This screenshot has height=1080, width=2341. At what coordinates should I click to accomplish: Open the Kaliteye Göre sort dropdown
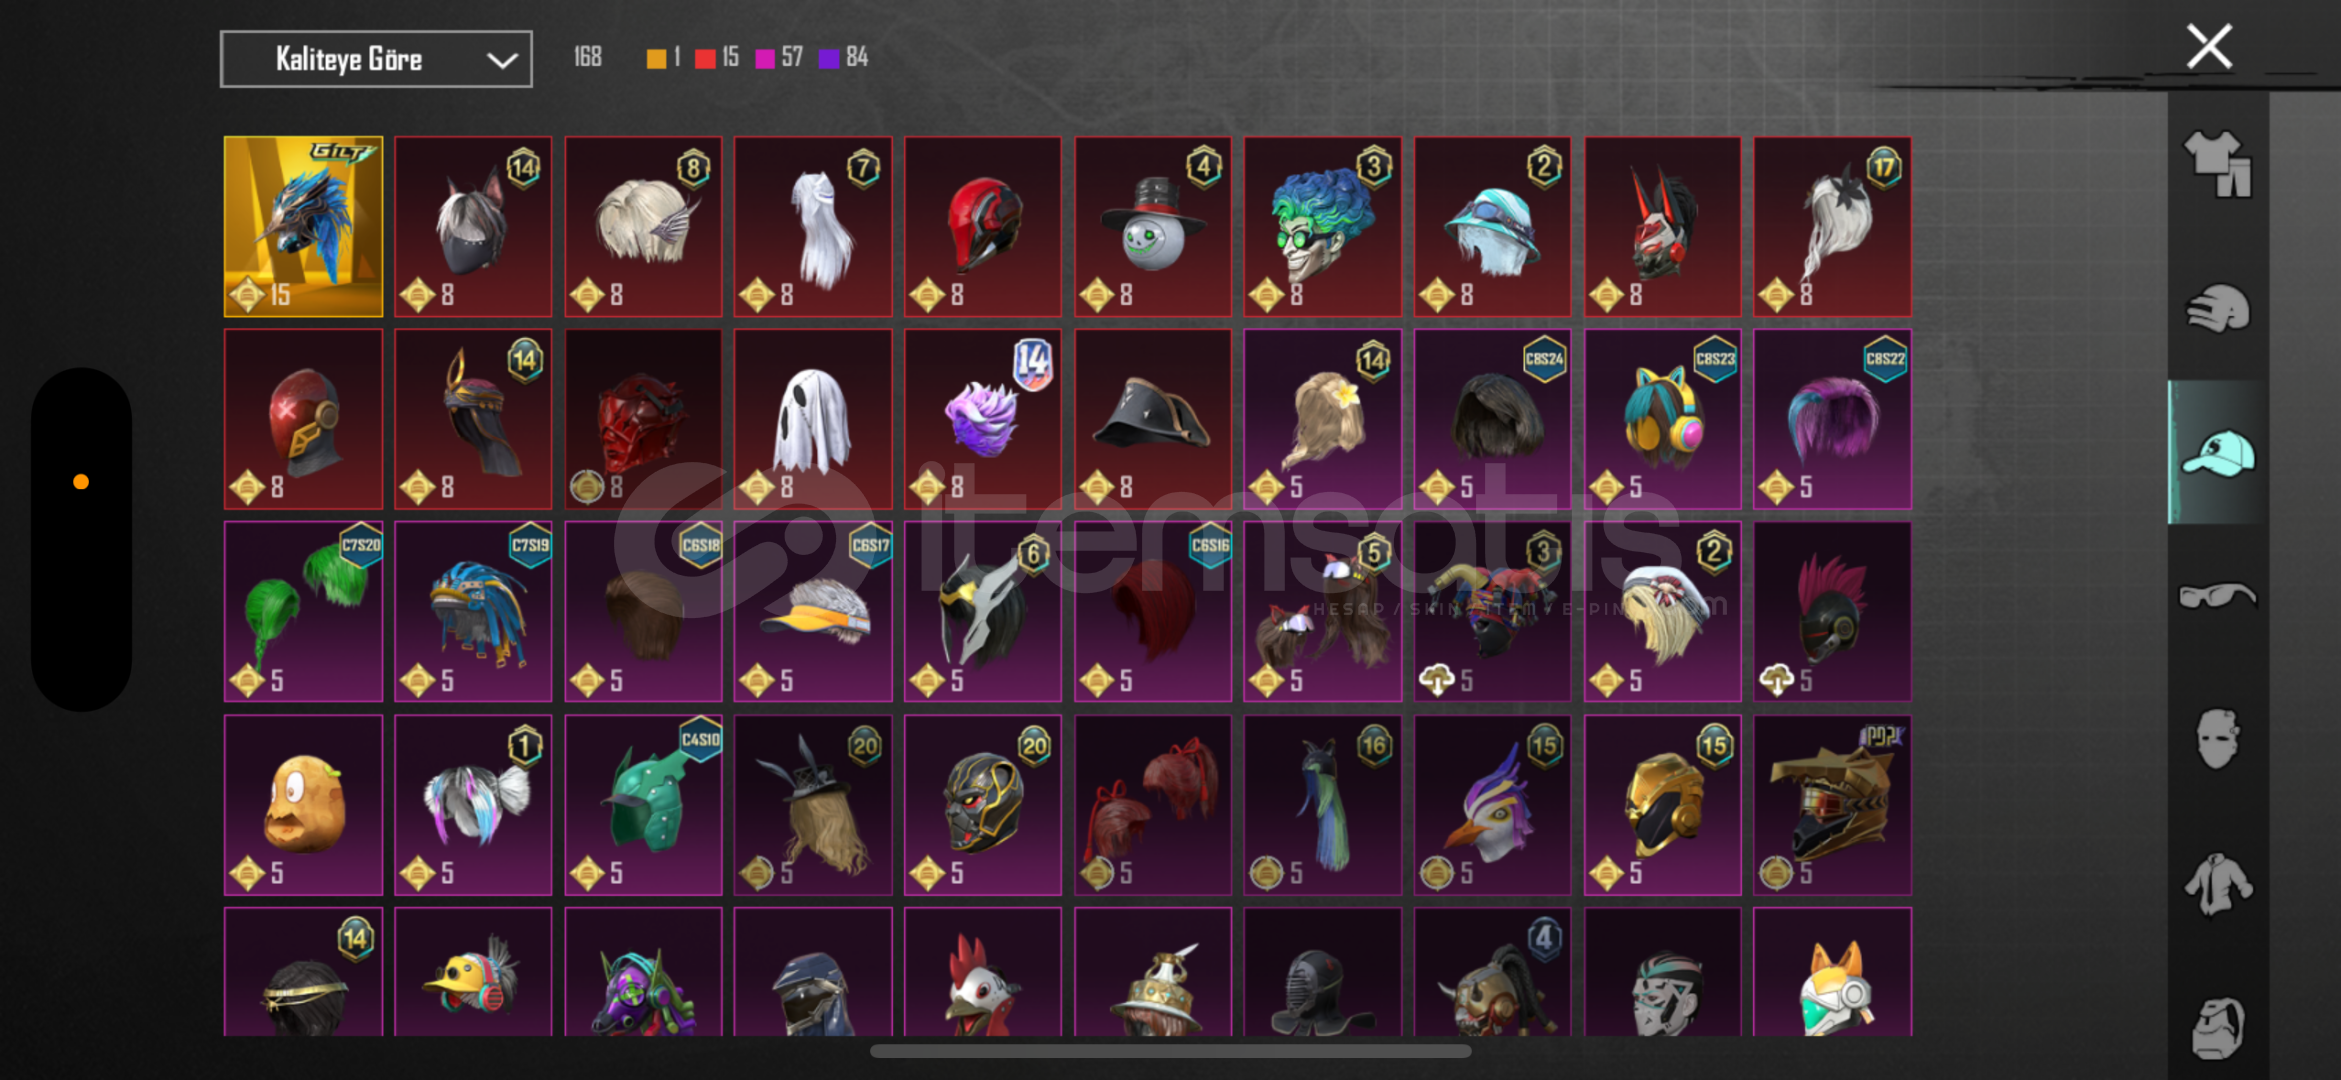(x=376, y=59)
